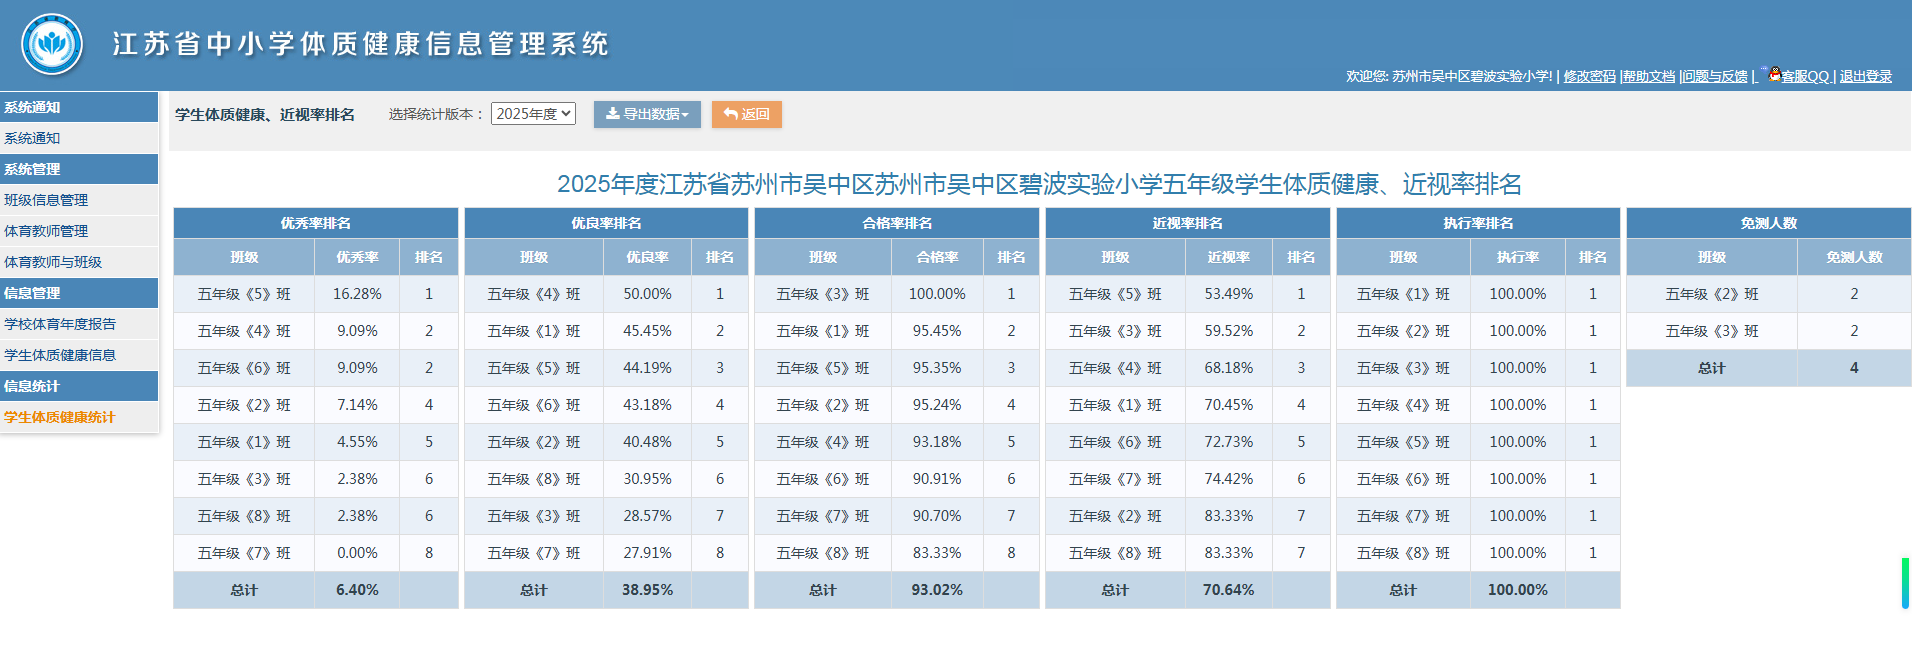Image resolution: width=1912 pixels, height=650 pixels.
Task: Go to 体育教师与班级 page
Action: 53,262
